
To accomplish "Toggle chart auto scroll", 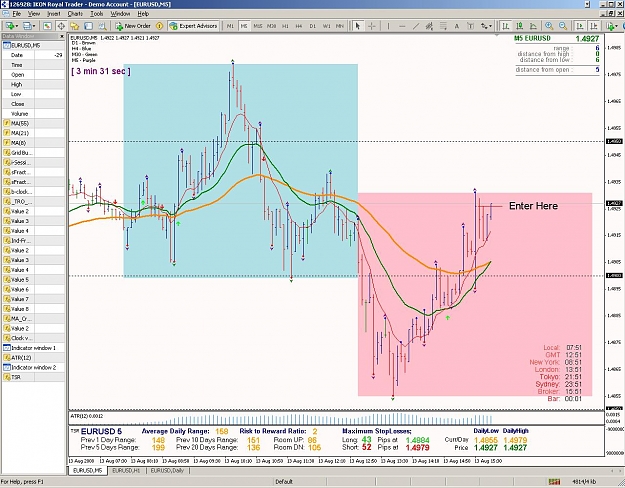I will pyautogui.click(x=580, y=26).
